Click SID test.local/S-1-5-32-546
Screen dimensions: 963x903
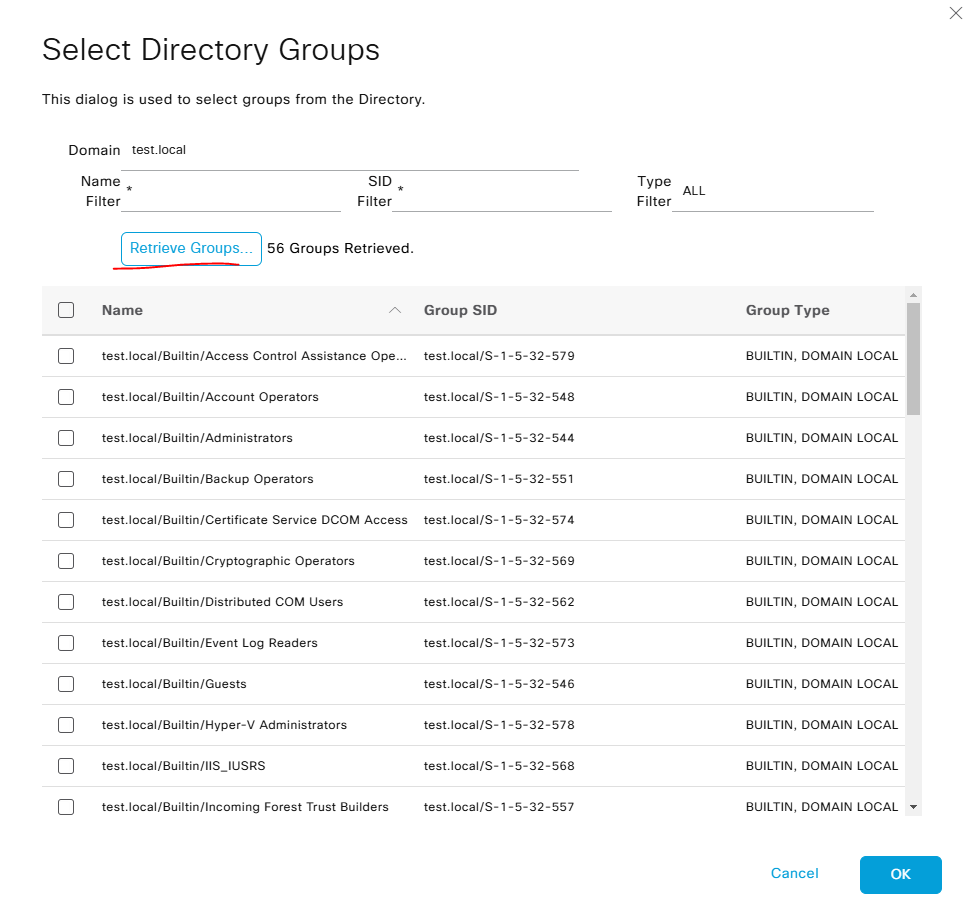pyautogui.click(x=499, y=684)
